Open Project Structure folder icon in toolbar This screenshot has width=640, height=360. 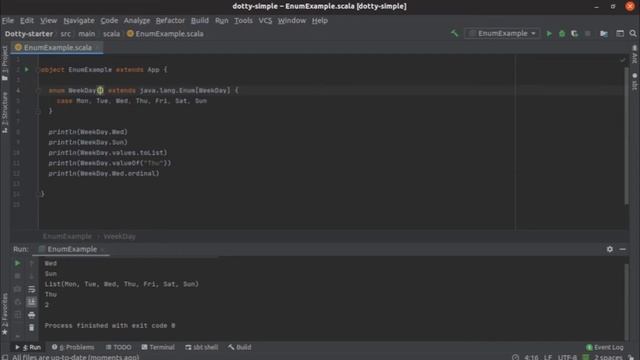[x=604, y=34]
